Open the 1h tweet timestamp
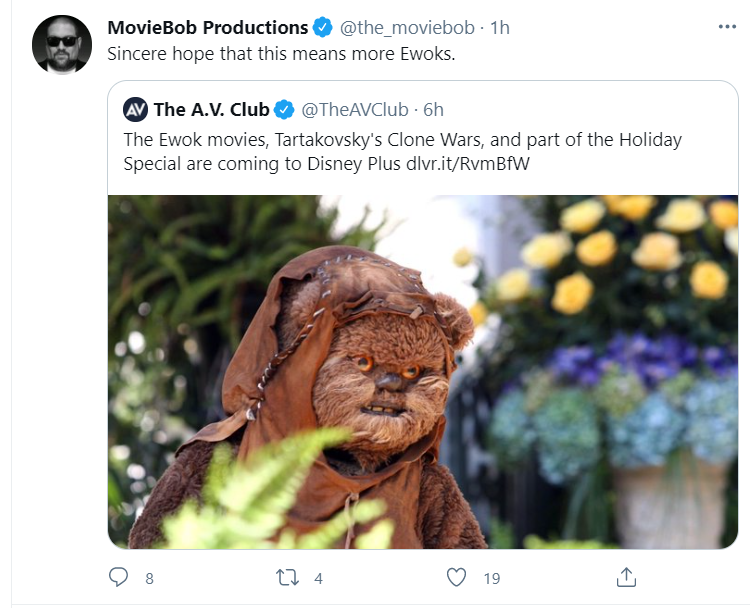 (x=500, y=28)
